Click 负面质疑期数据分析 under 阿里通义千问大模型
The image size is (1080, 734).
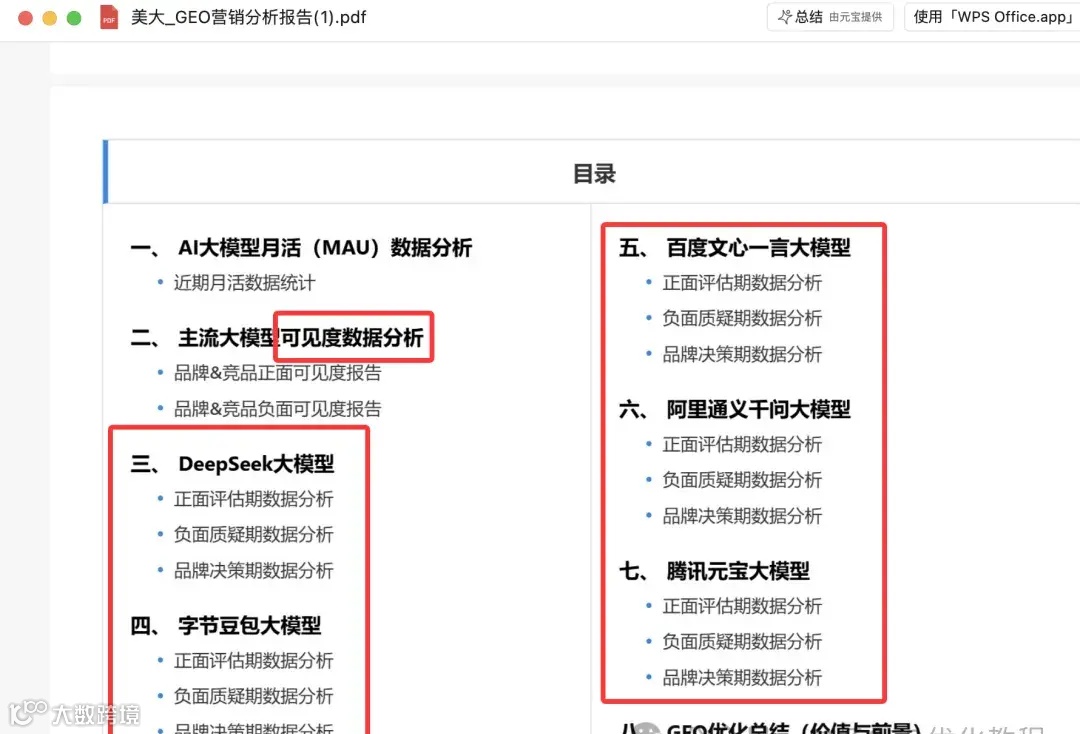742,480
